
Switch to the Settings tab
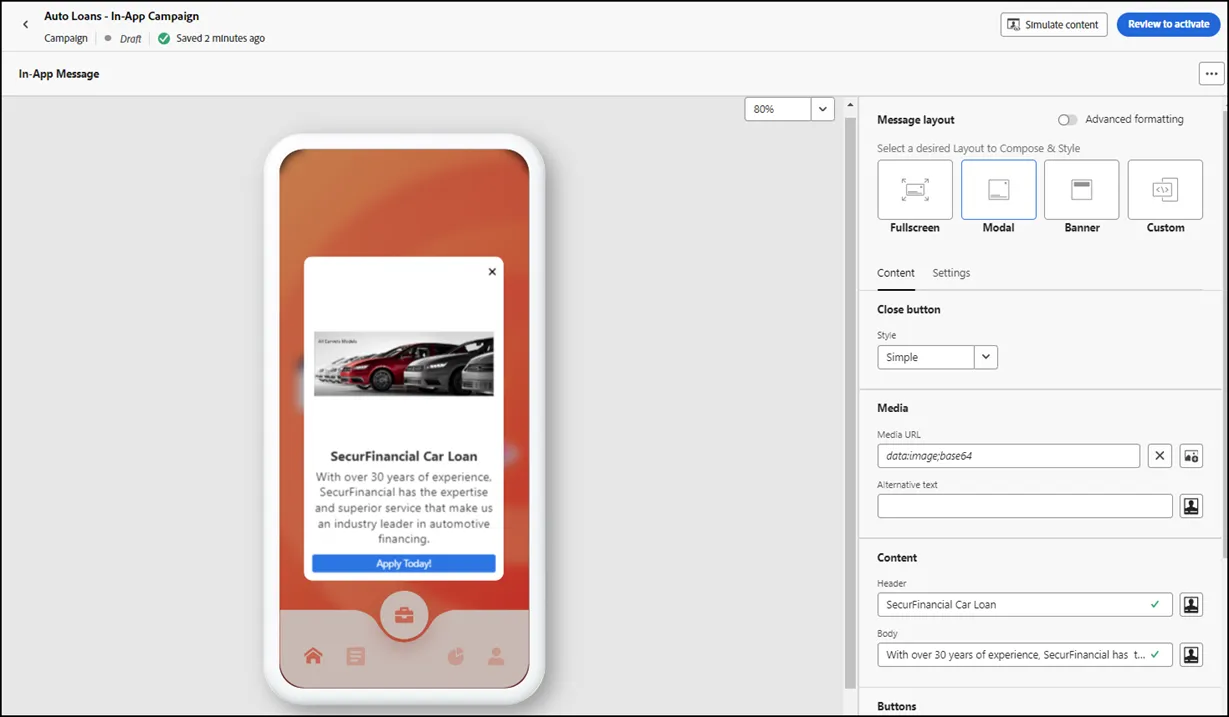point(951,273)
